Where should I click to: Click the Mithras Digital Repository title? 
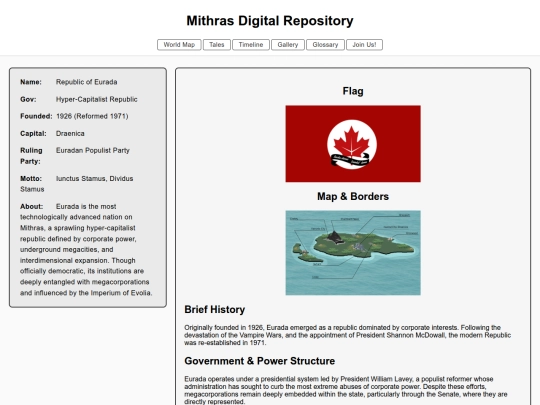click(x=270, y=21)
